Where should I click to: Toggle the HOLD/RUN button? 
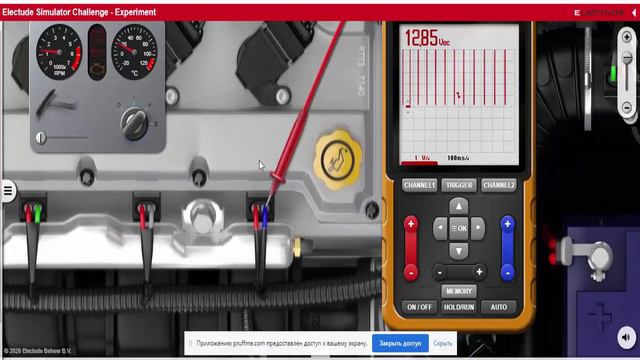coord(459,307)
